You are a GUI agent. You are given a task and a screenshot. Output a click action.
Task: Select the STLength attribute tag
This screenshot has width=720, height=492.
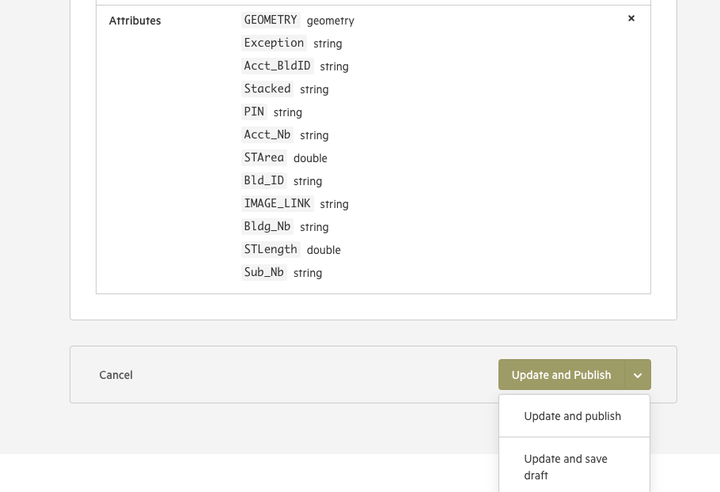[270, 249]
